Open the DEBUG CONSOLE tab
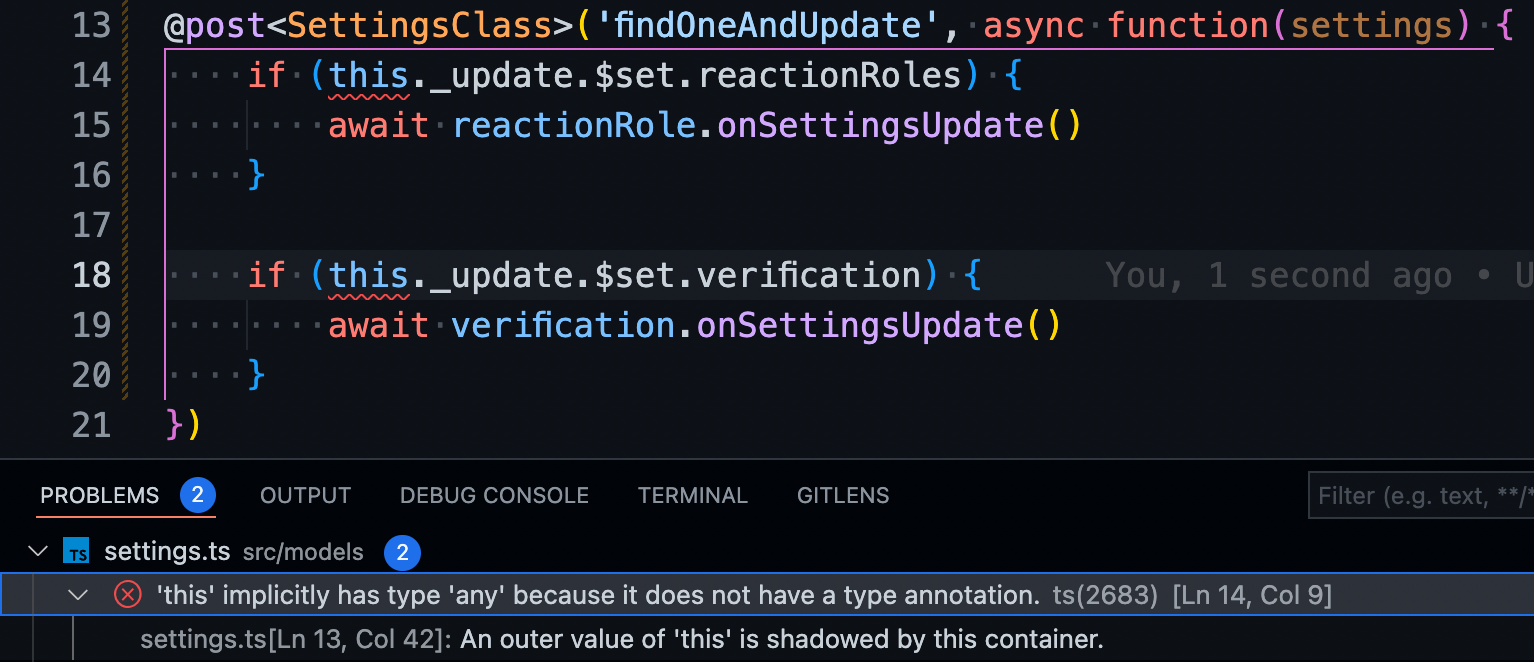 click(494, 495)
